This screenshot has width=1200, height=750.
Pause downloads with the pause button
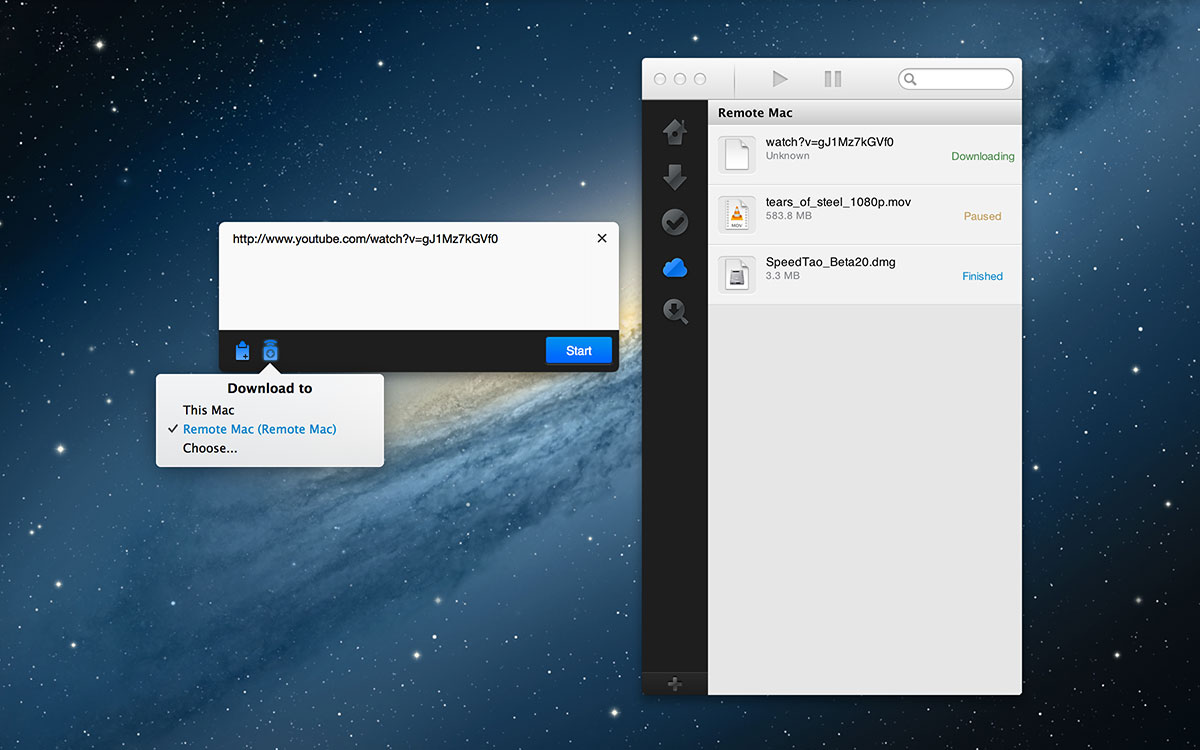833,79
